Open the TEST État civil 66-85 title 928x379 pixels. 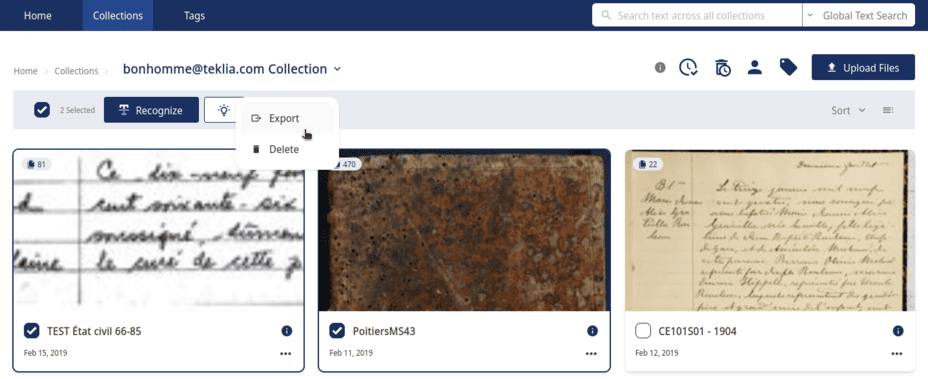click(94, 331)
